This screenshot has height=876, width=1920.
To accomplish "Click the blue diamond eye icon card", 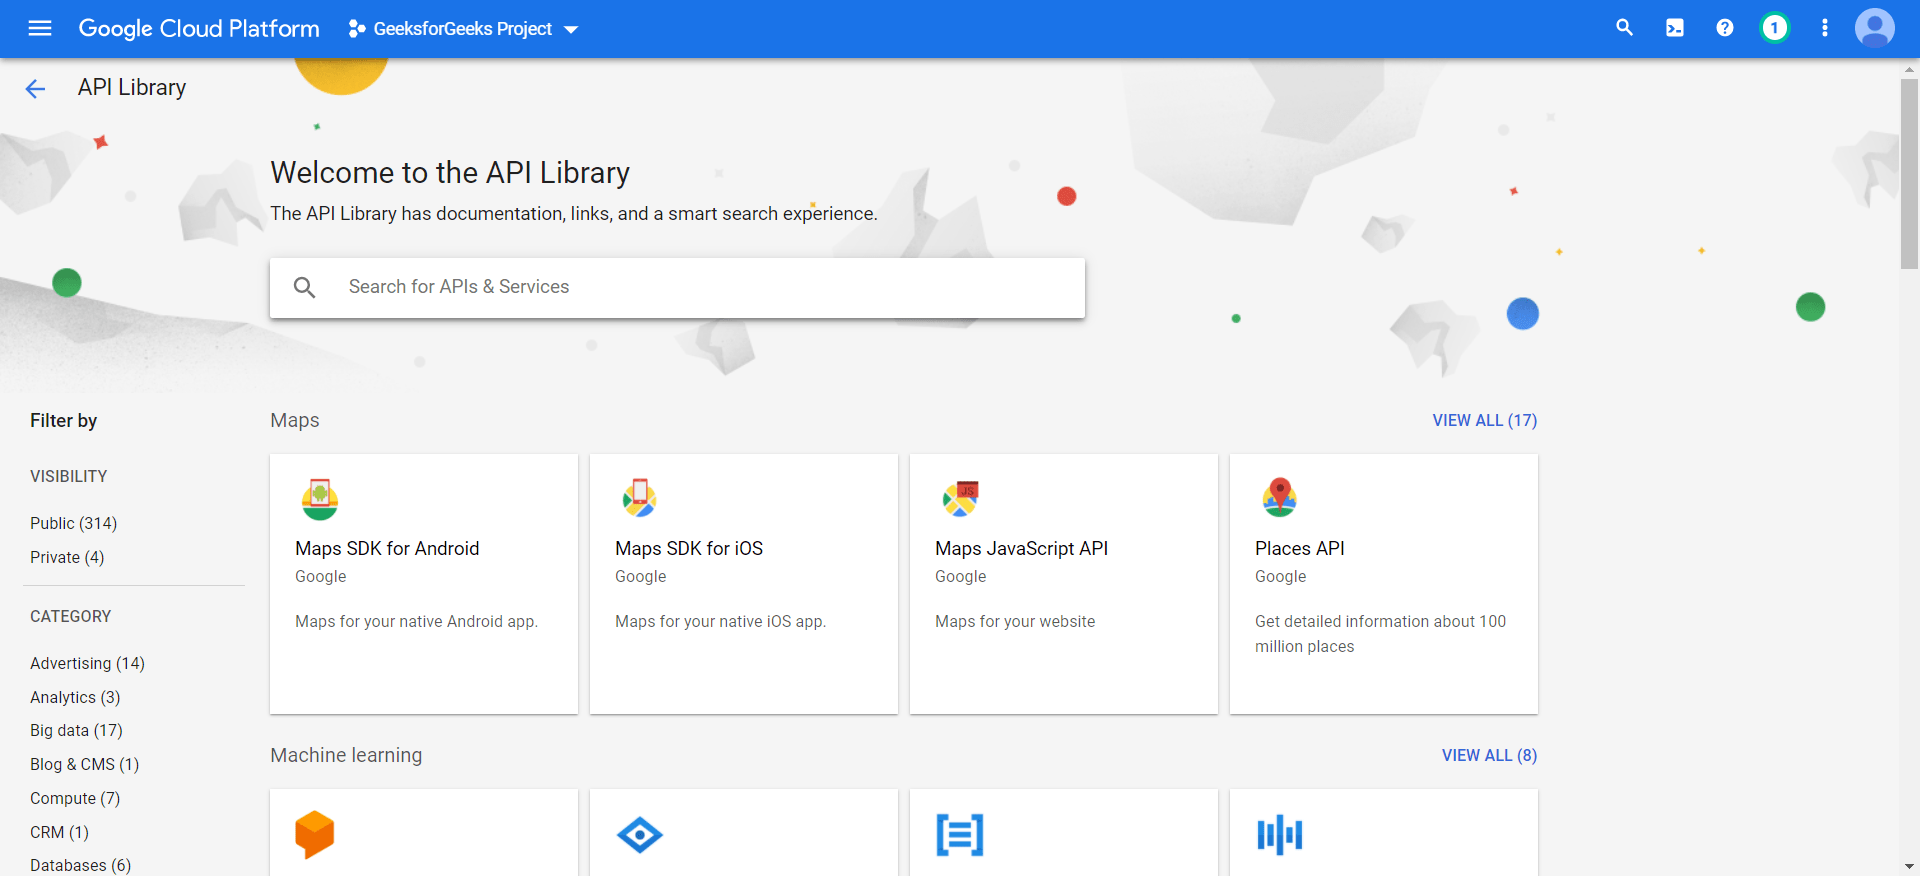I will (x=640, y=835).
